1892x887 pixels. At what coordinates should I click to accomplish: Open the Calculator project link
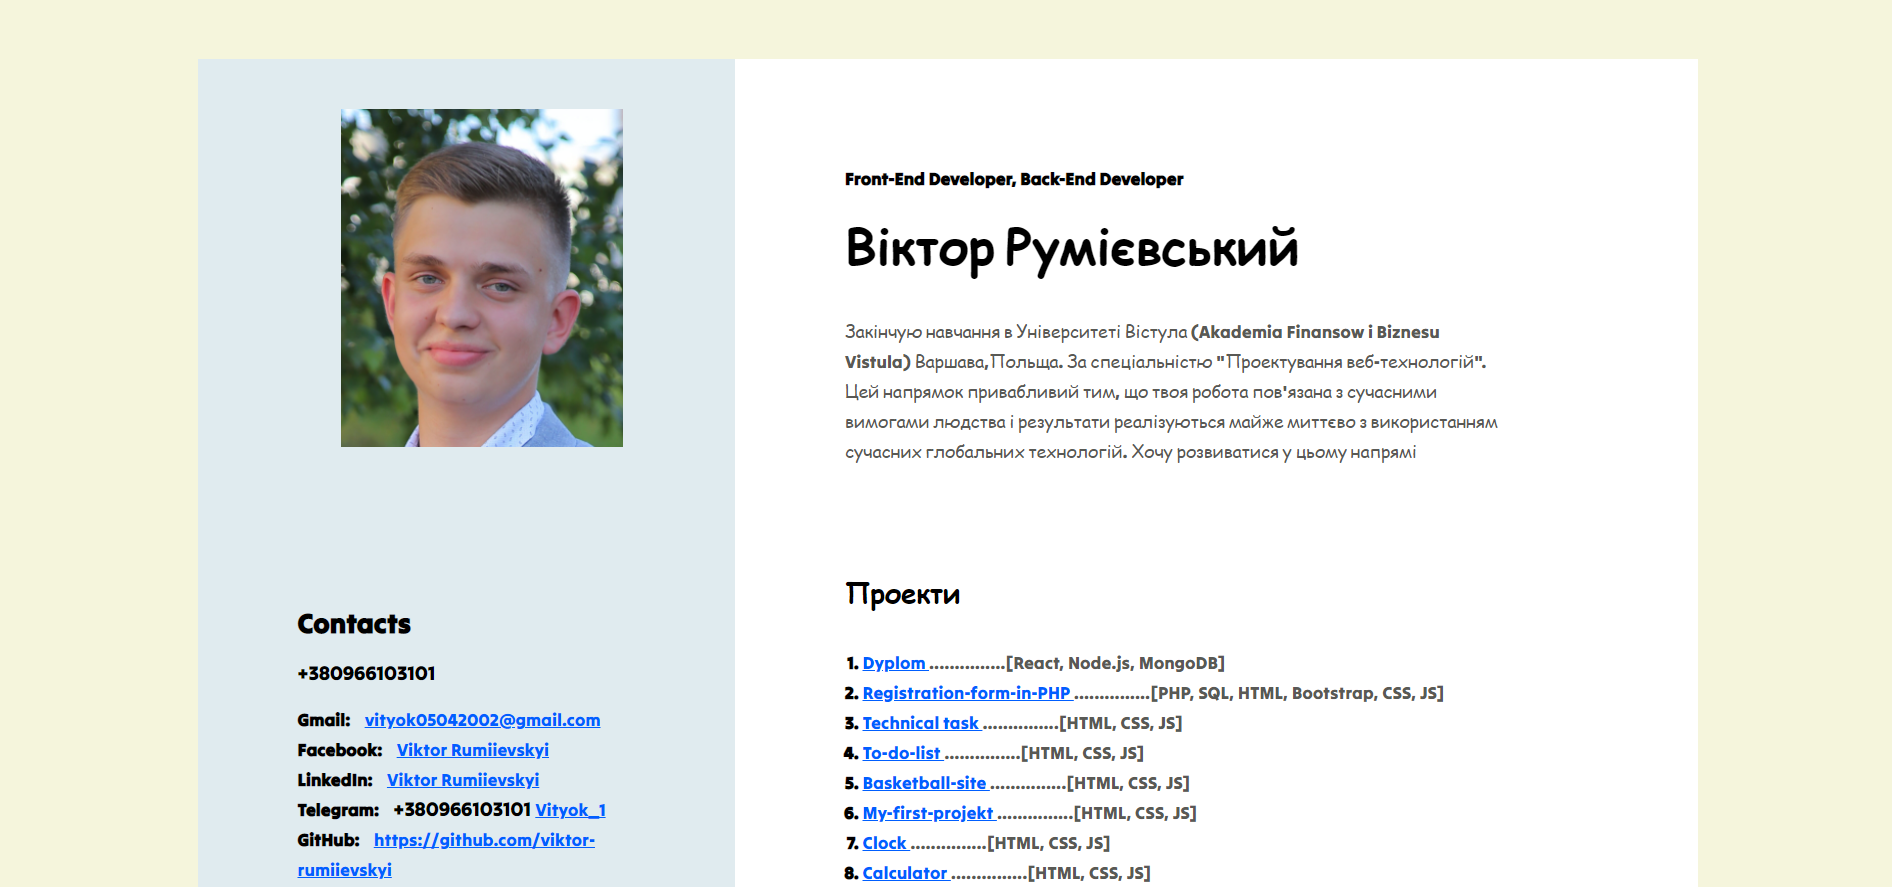click(906, 873)
